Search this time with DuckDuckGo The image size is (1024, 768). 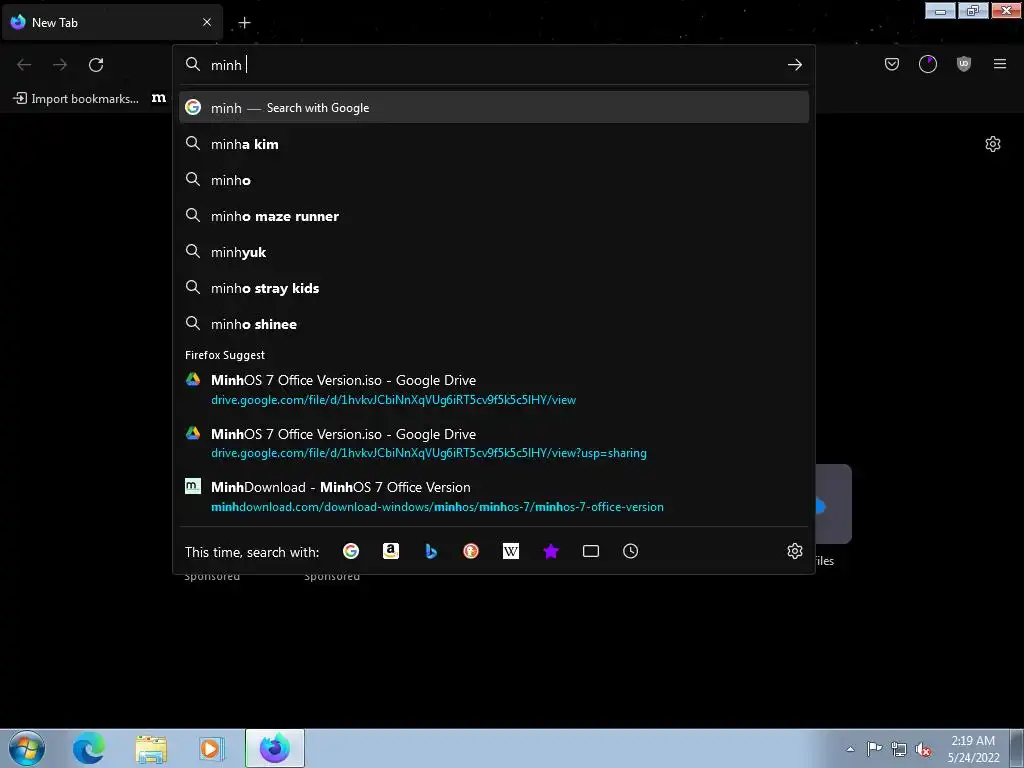coord(471,551)
